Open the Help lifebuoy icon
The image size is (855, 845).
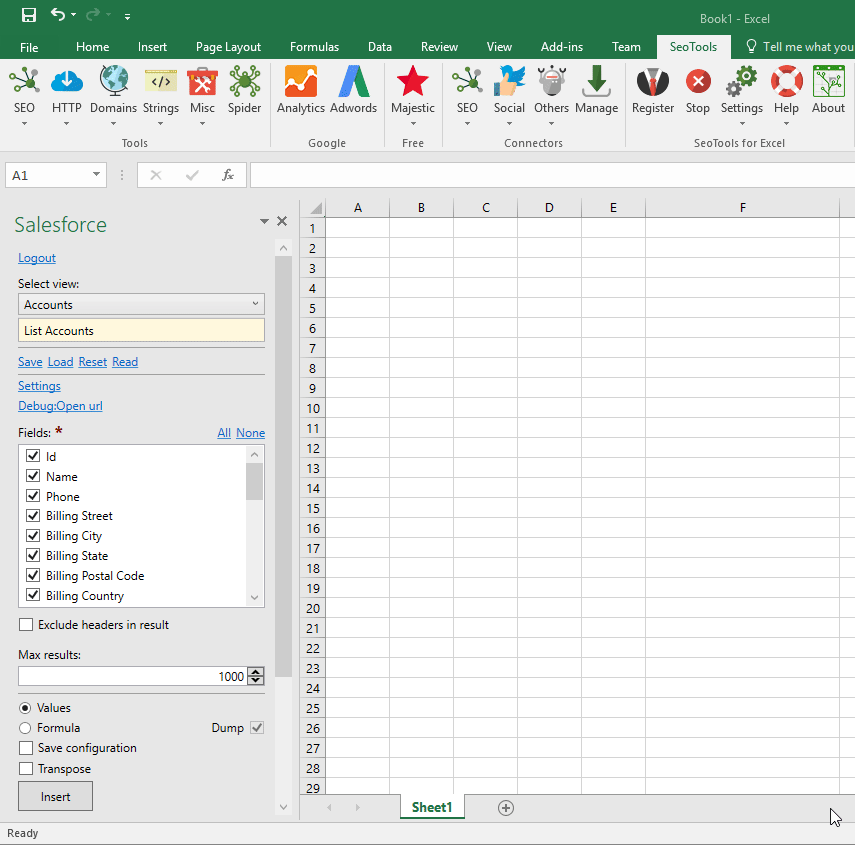[786, 82]
